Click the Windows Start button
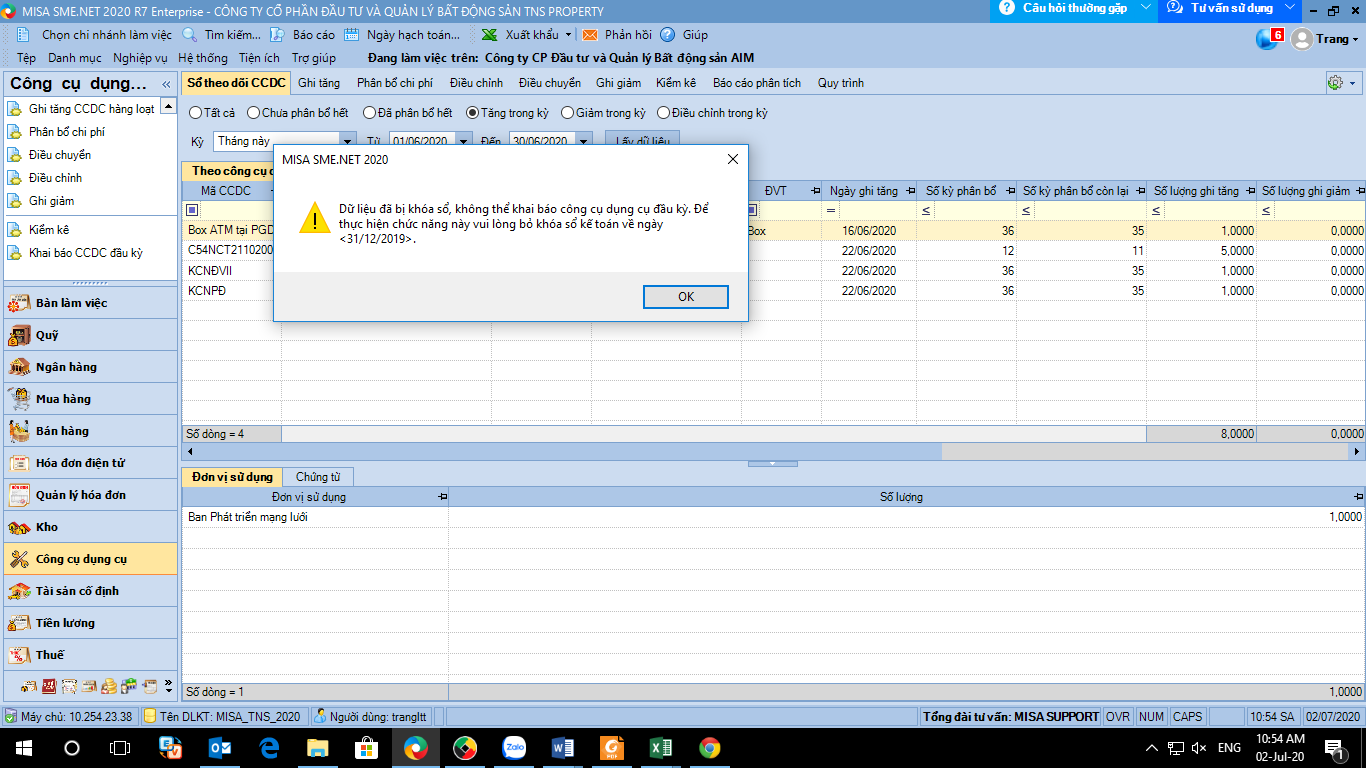This screenshot has width=1366, height=768. click(23, 748)
